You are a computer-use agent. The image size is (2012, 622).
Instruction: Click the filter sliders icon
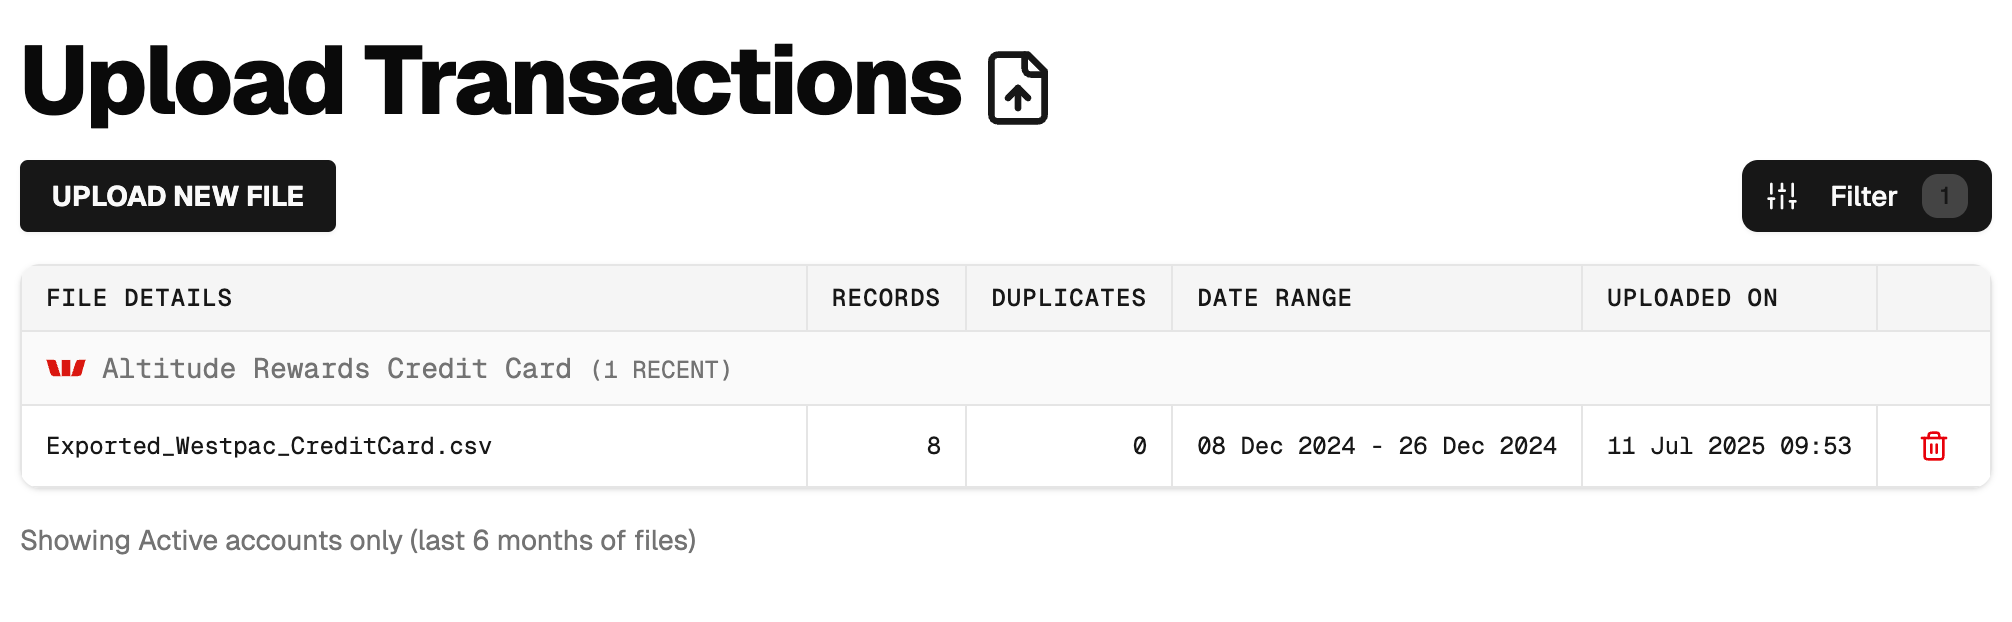[1781, 196]
